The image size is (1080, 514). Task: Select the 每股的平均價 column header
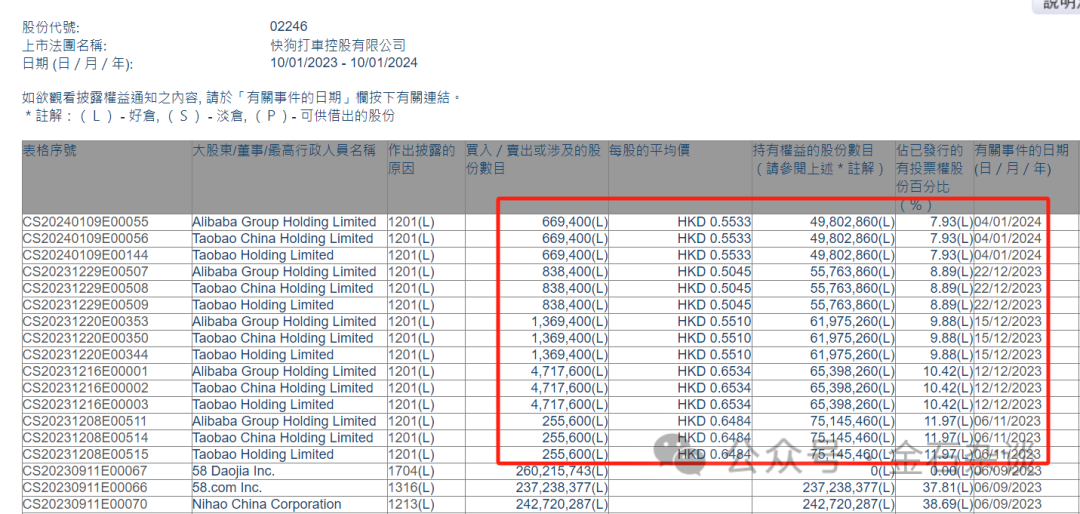pos(650,151)
